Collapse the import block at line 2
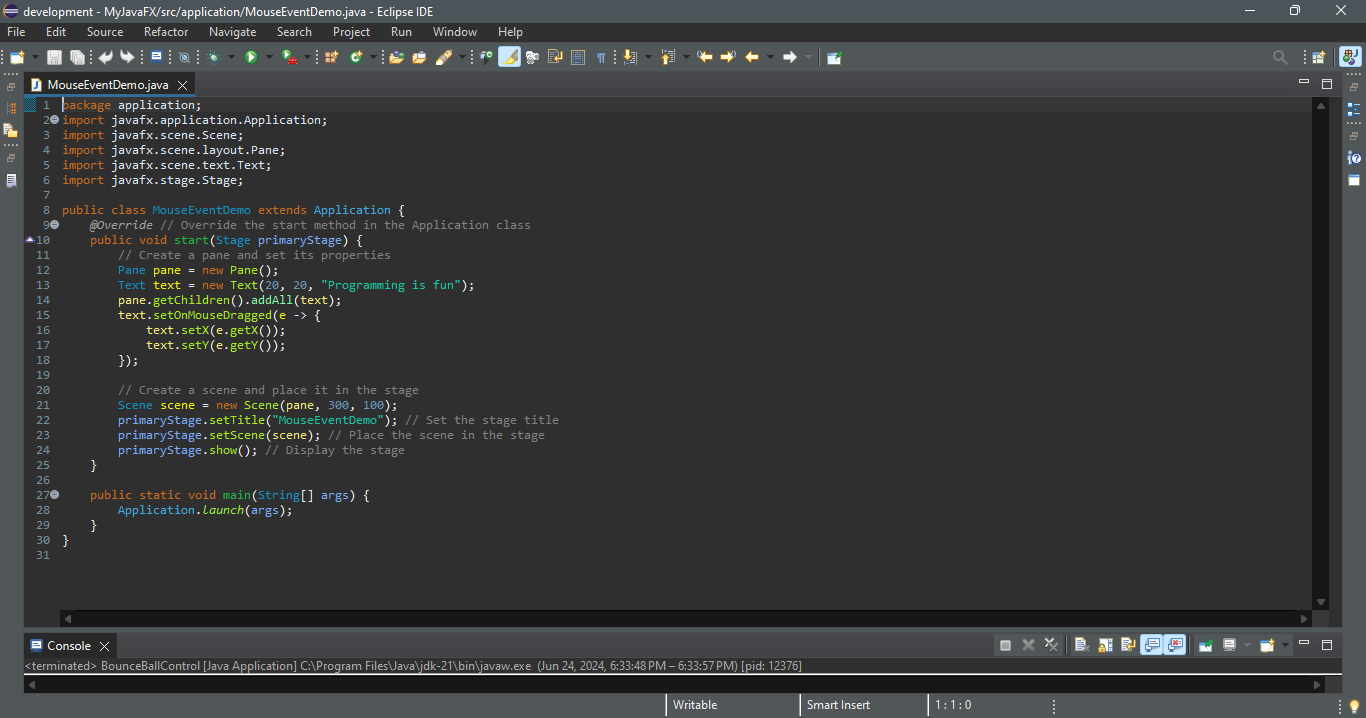 54,120
